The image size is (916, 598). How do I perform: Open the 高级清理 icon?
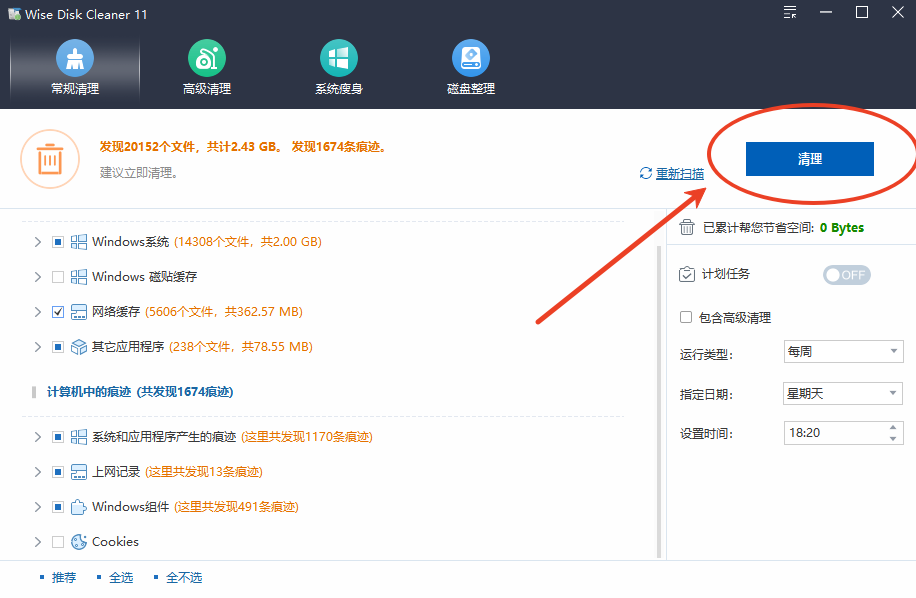[207, 59]
